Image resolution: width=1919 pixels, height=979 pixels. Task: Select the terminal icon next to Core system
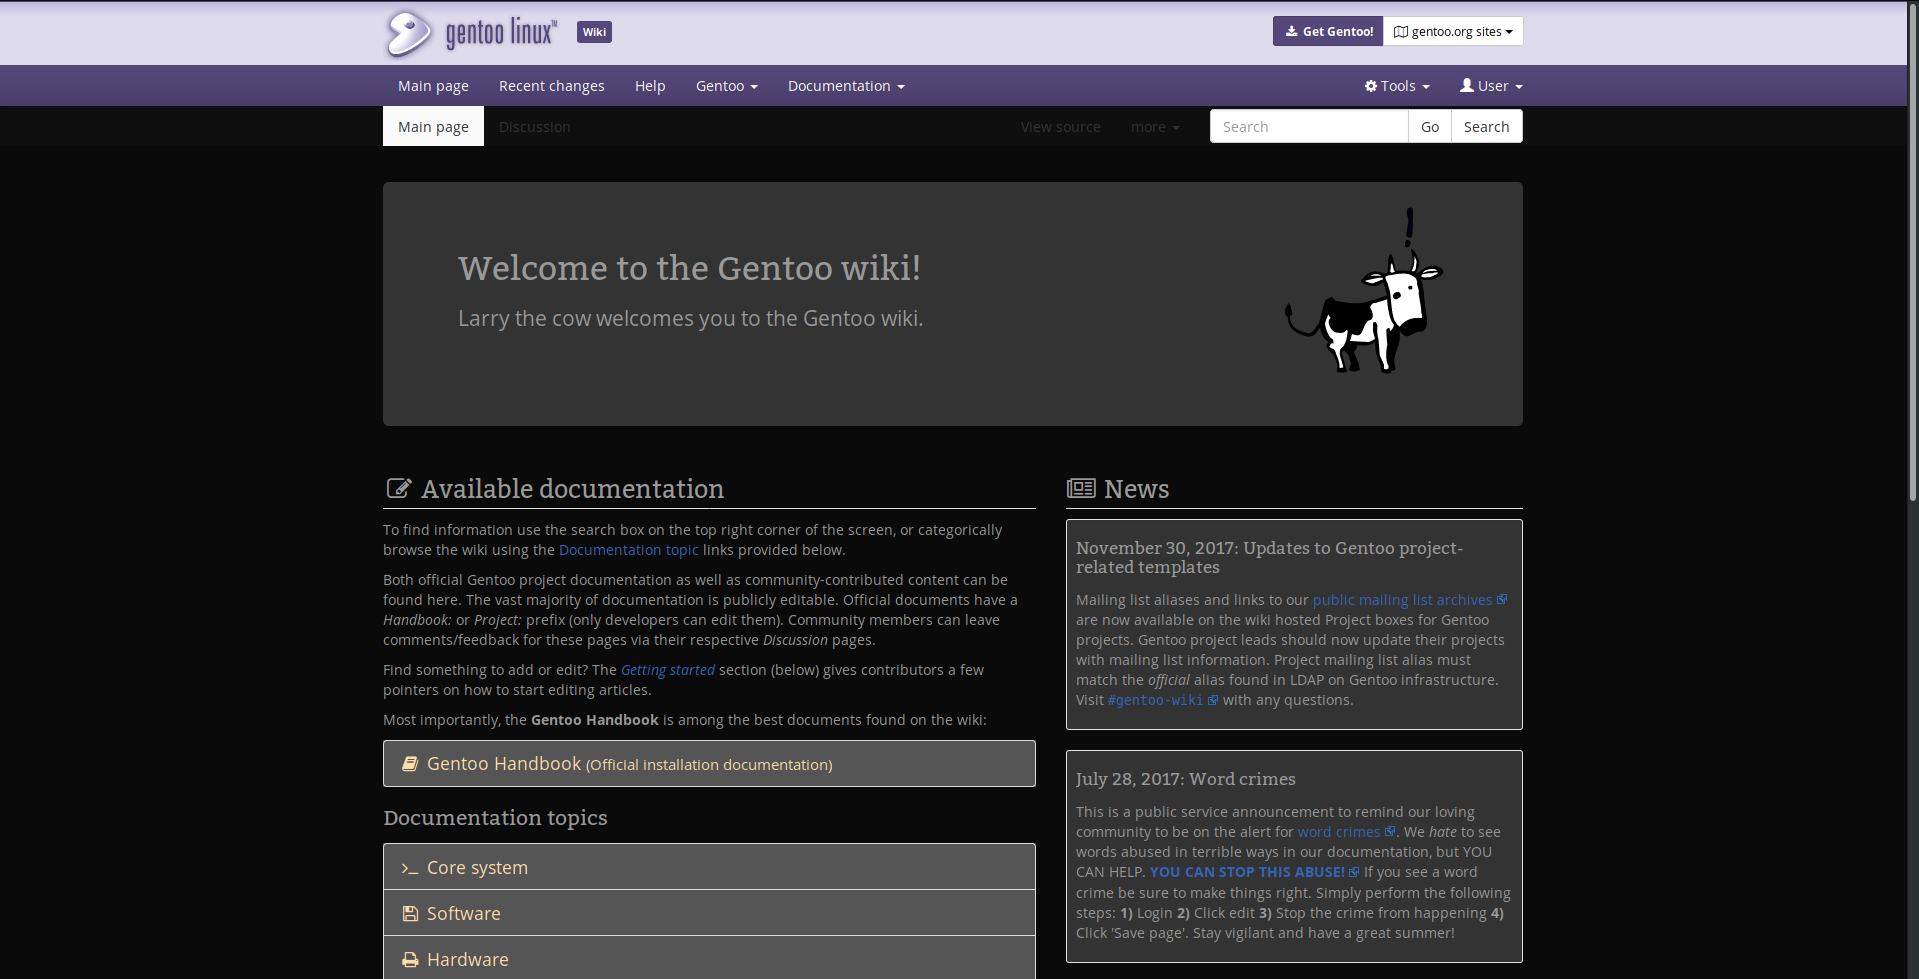(x=409, y=868)
